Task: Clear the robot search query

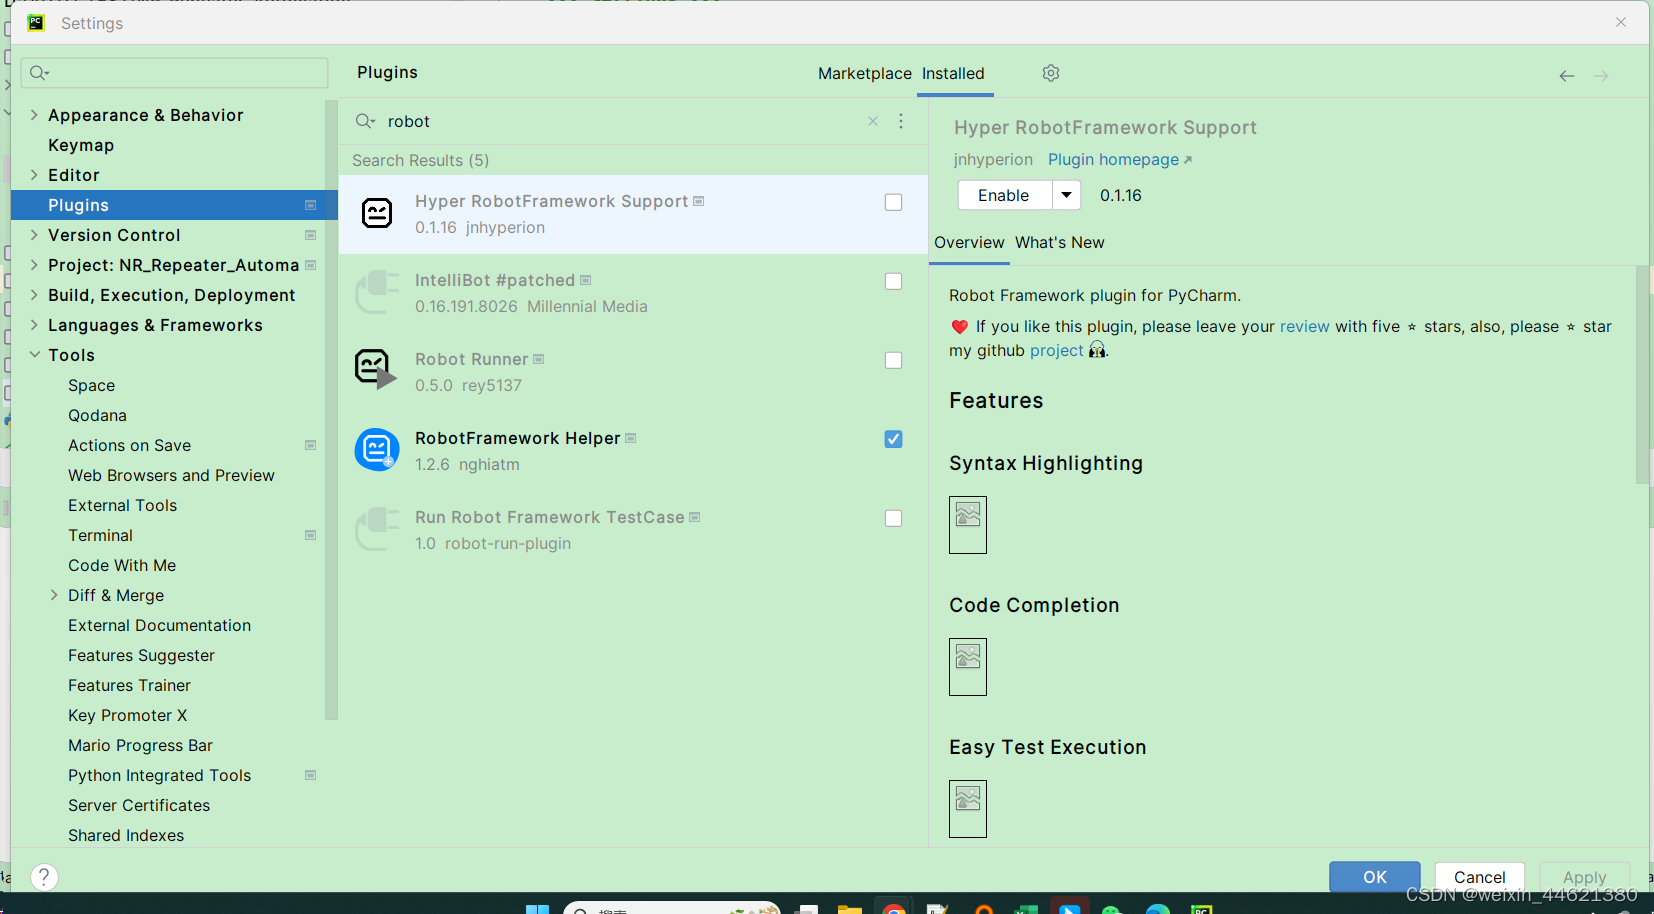Action: pos(872,121)
